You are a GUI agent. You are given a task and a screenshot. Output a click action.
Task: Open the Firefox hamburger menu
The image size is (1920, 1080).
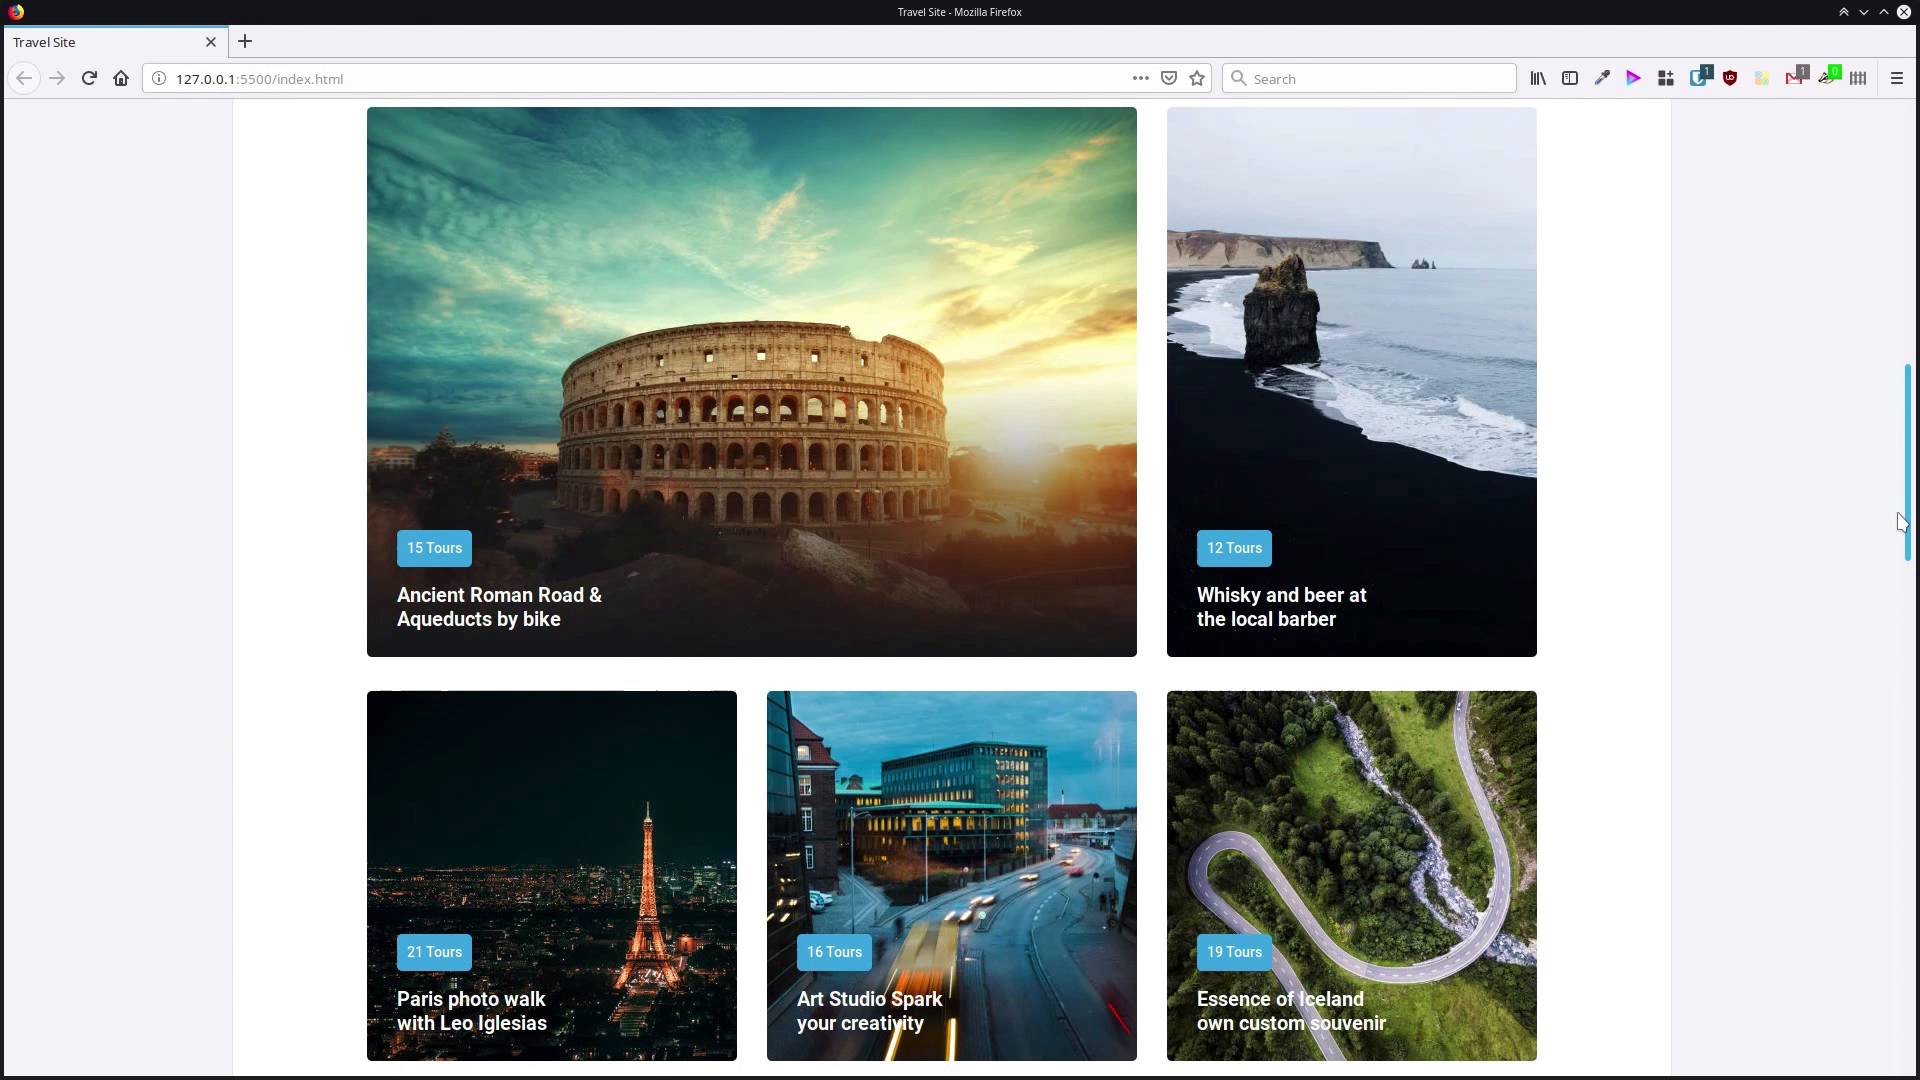coord(1897,78)
